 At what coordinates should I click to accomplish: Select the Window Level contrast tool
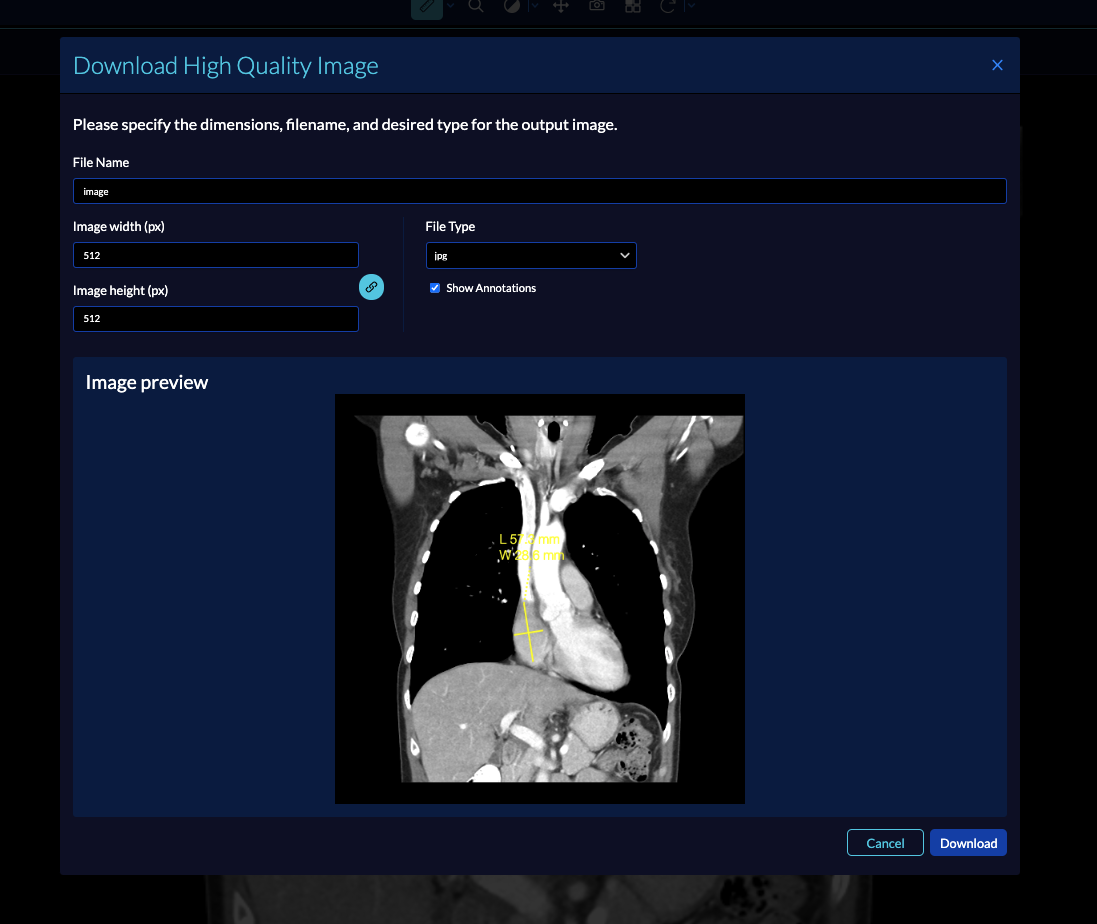(x=512, y=6)
